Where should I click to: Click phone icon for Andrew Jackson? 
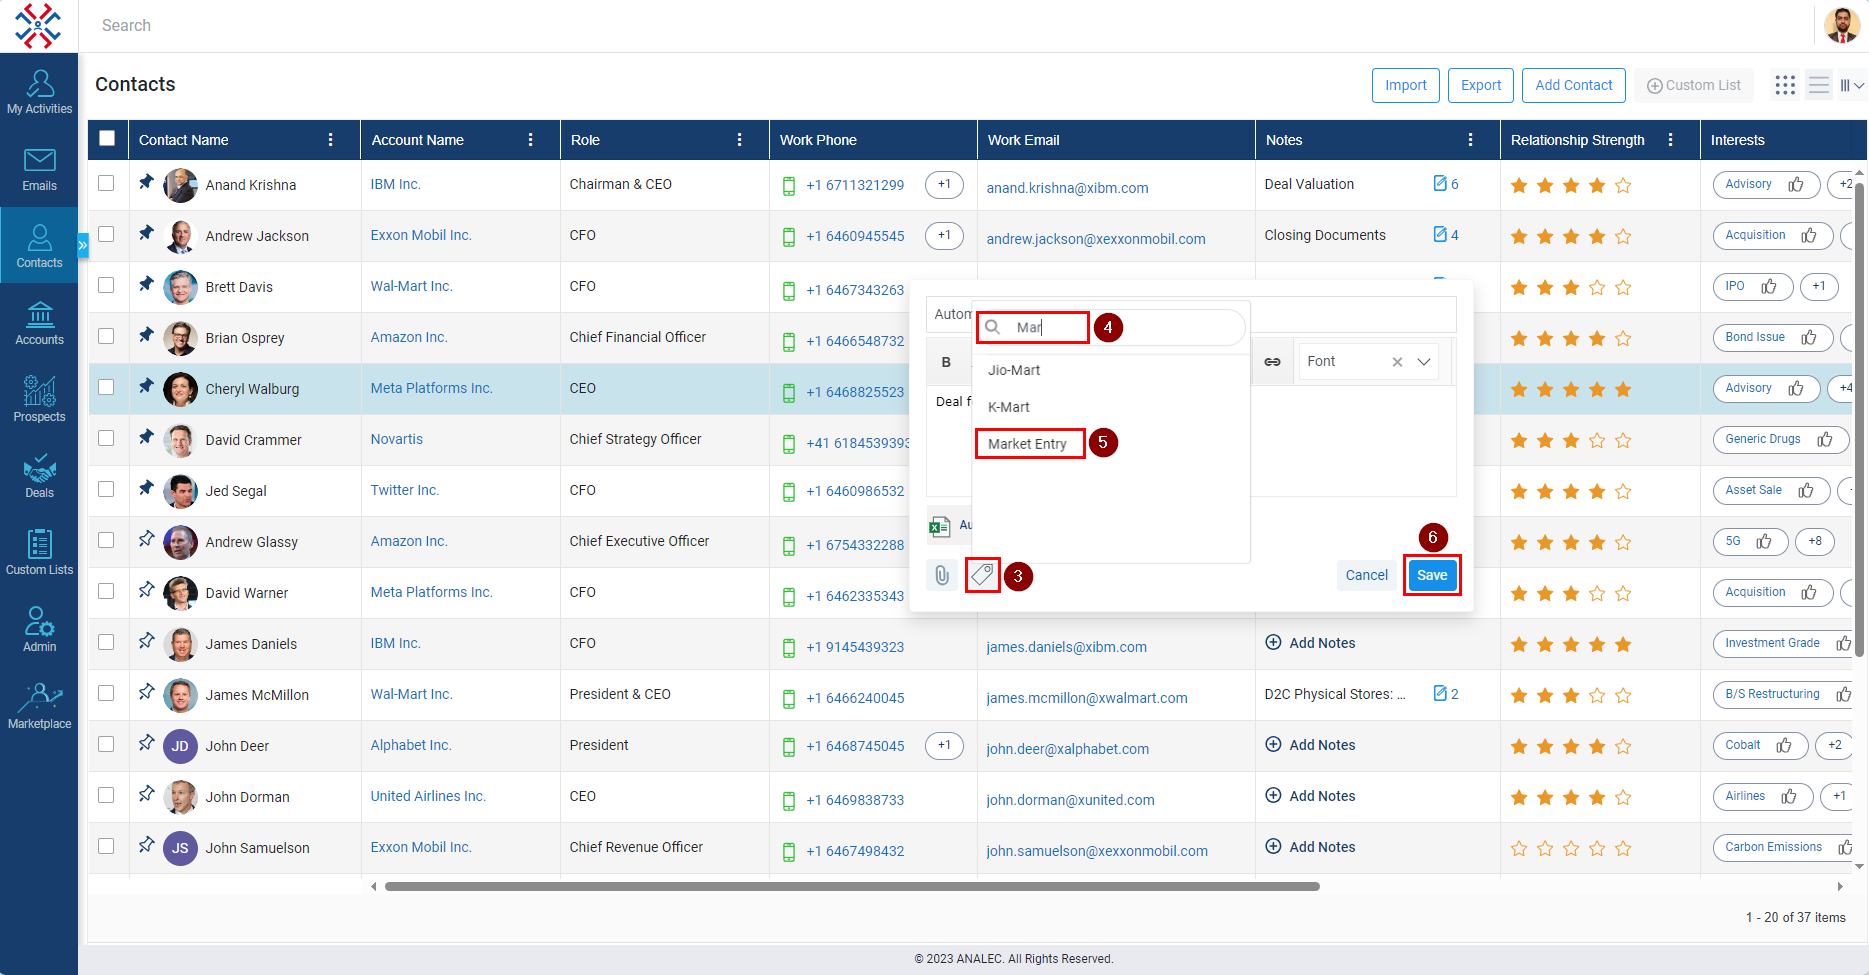tap(788, 237)
